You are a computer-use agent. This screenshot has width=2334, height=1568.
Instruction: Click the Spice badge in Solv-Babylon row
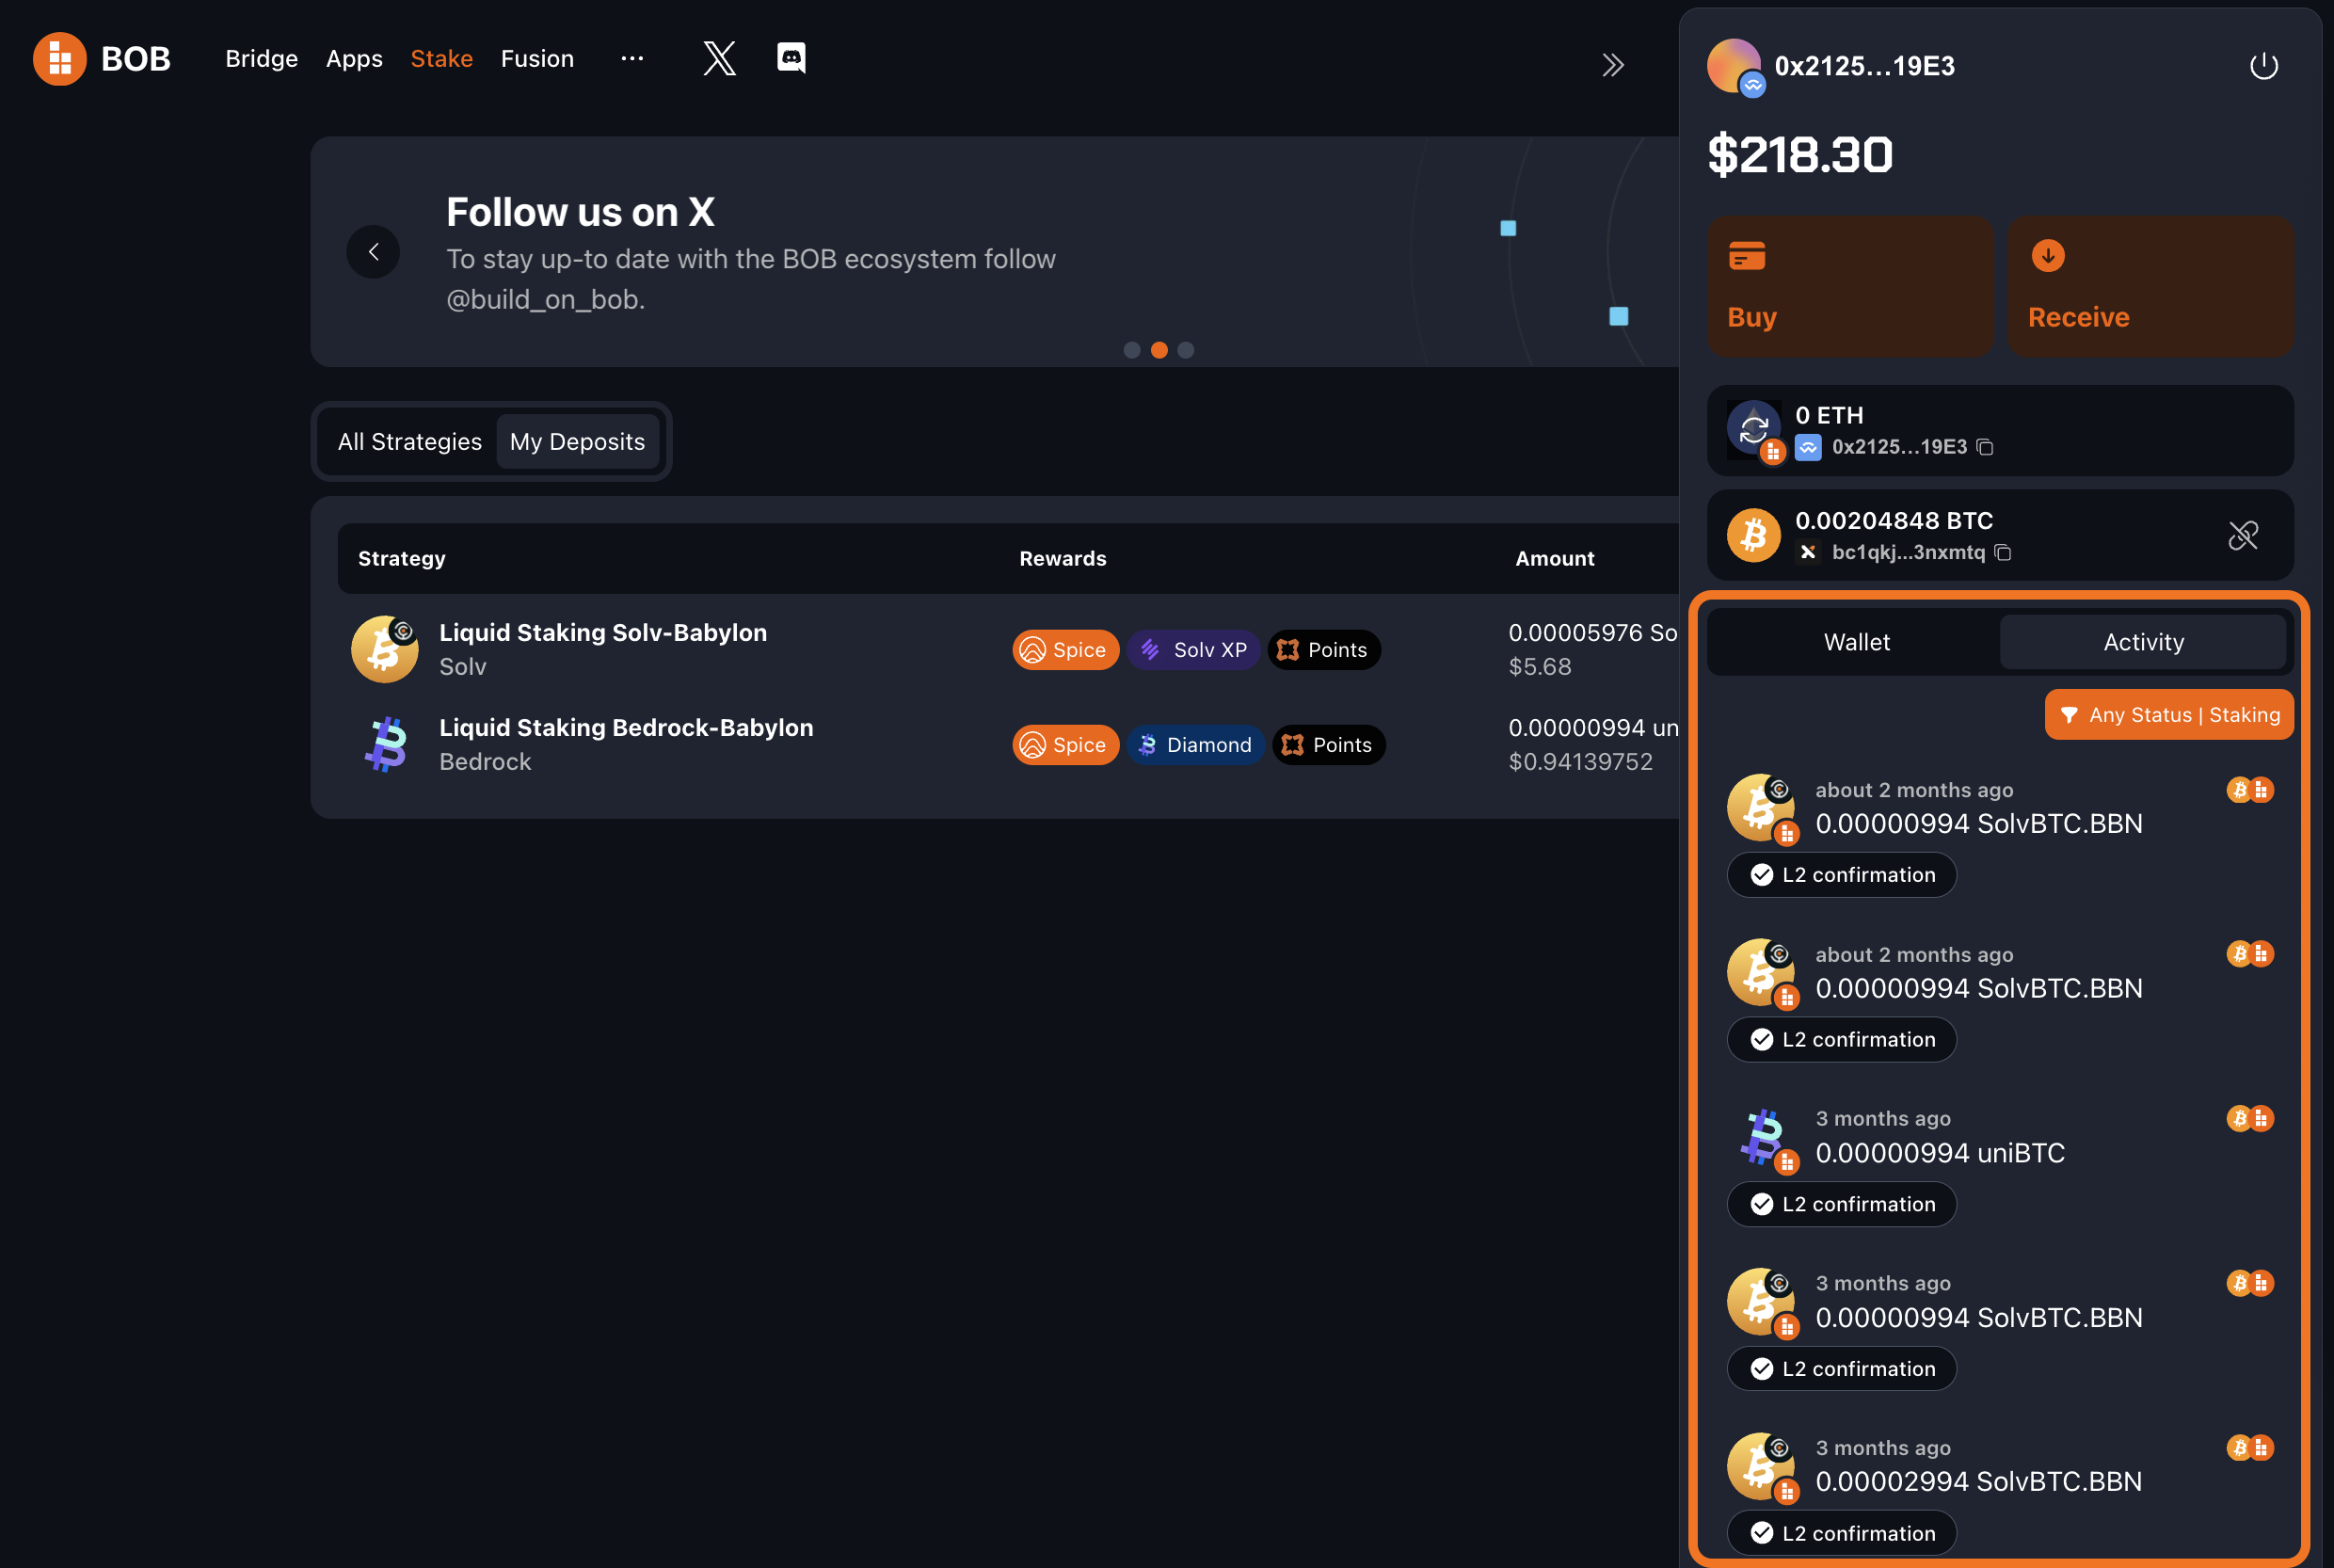click(1065, 650)
